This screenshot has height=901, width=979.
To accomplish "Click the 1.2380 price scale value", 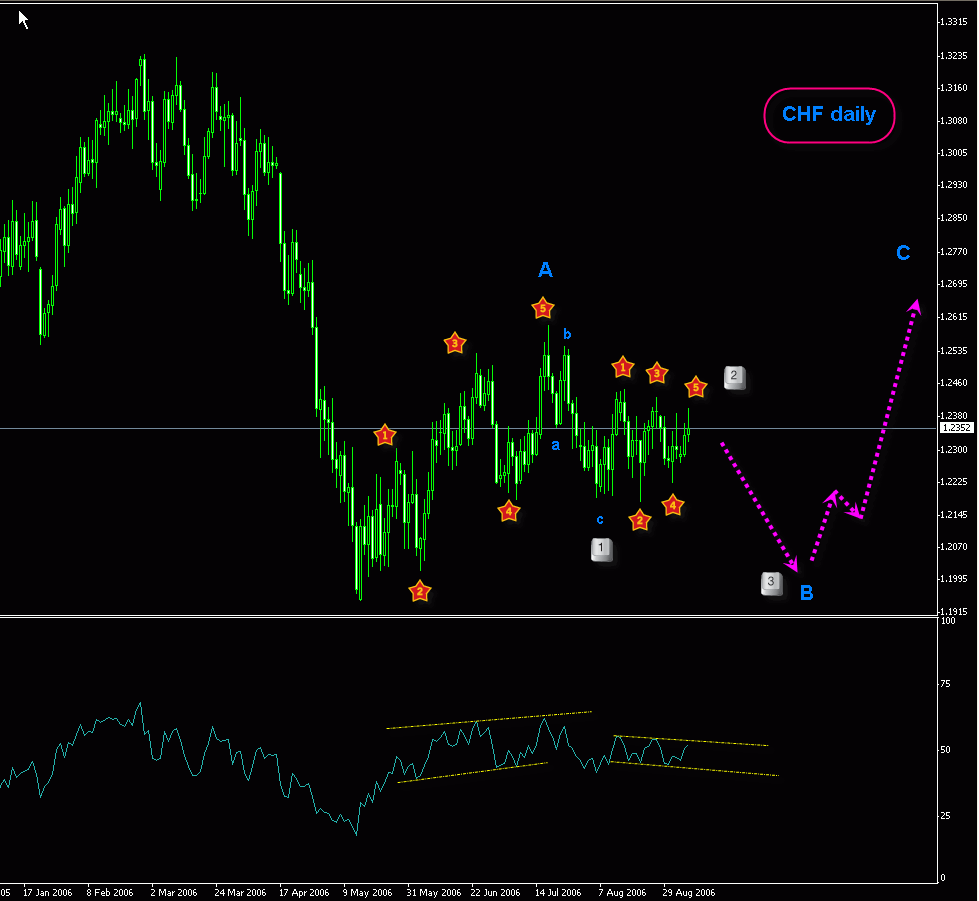I will coord(954,415).
